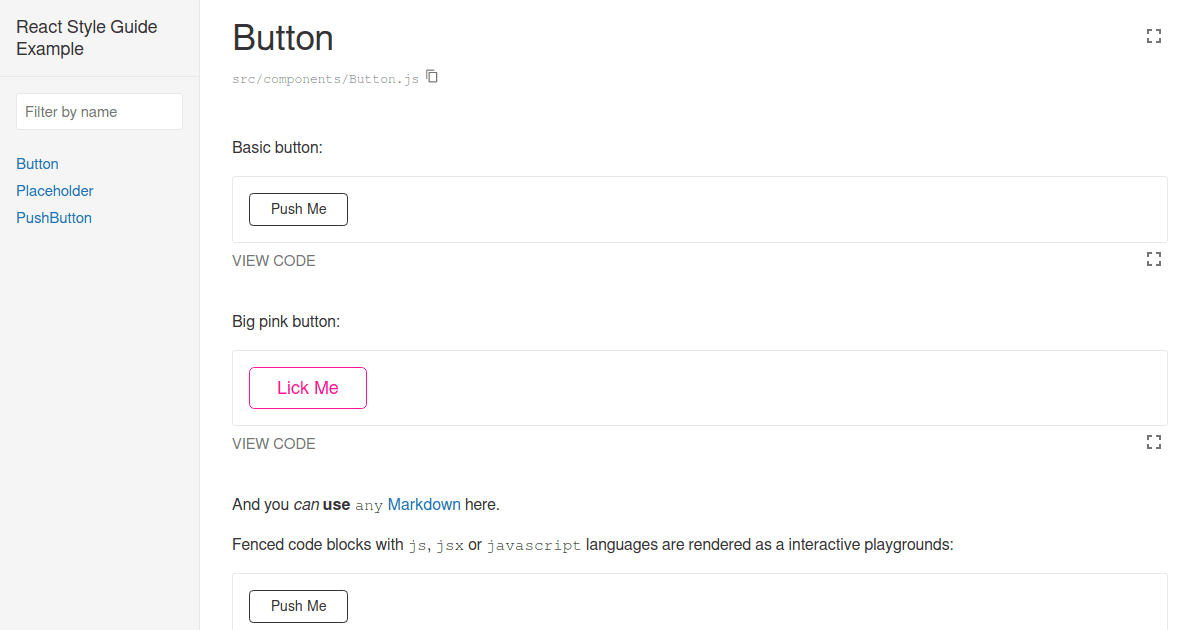
Task: Click the Button page heading
Action: (x=283, y=38)
